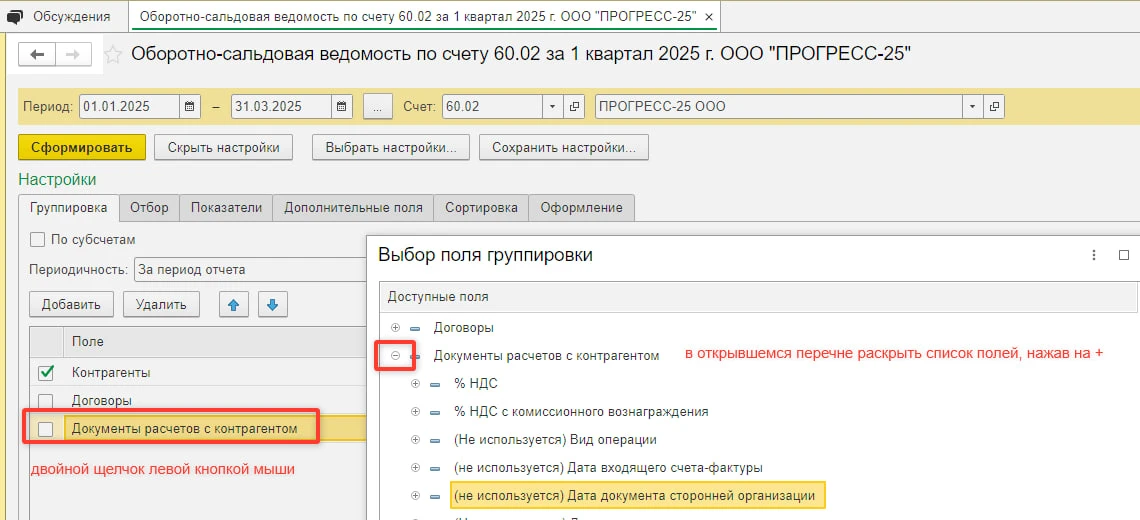Check the Договоры grouping checkbox
This screenshot has width=1140, height=520.
point(46,400)
